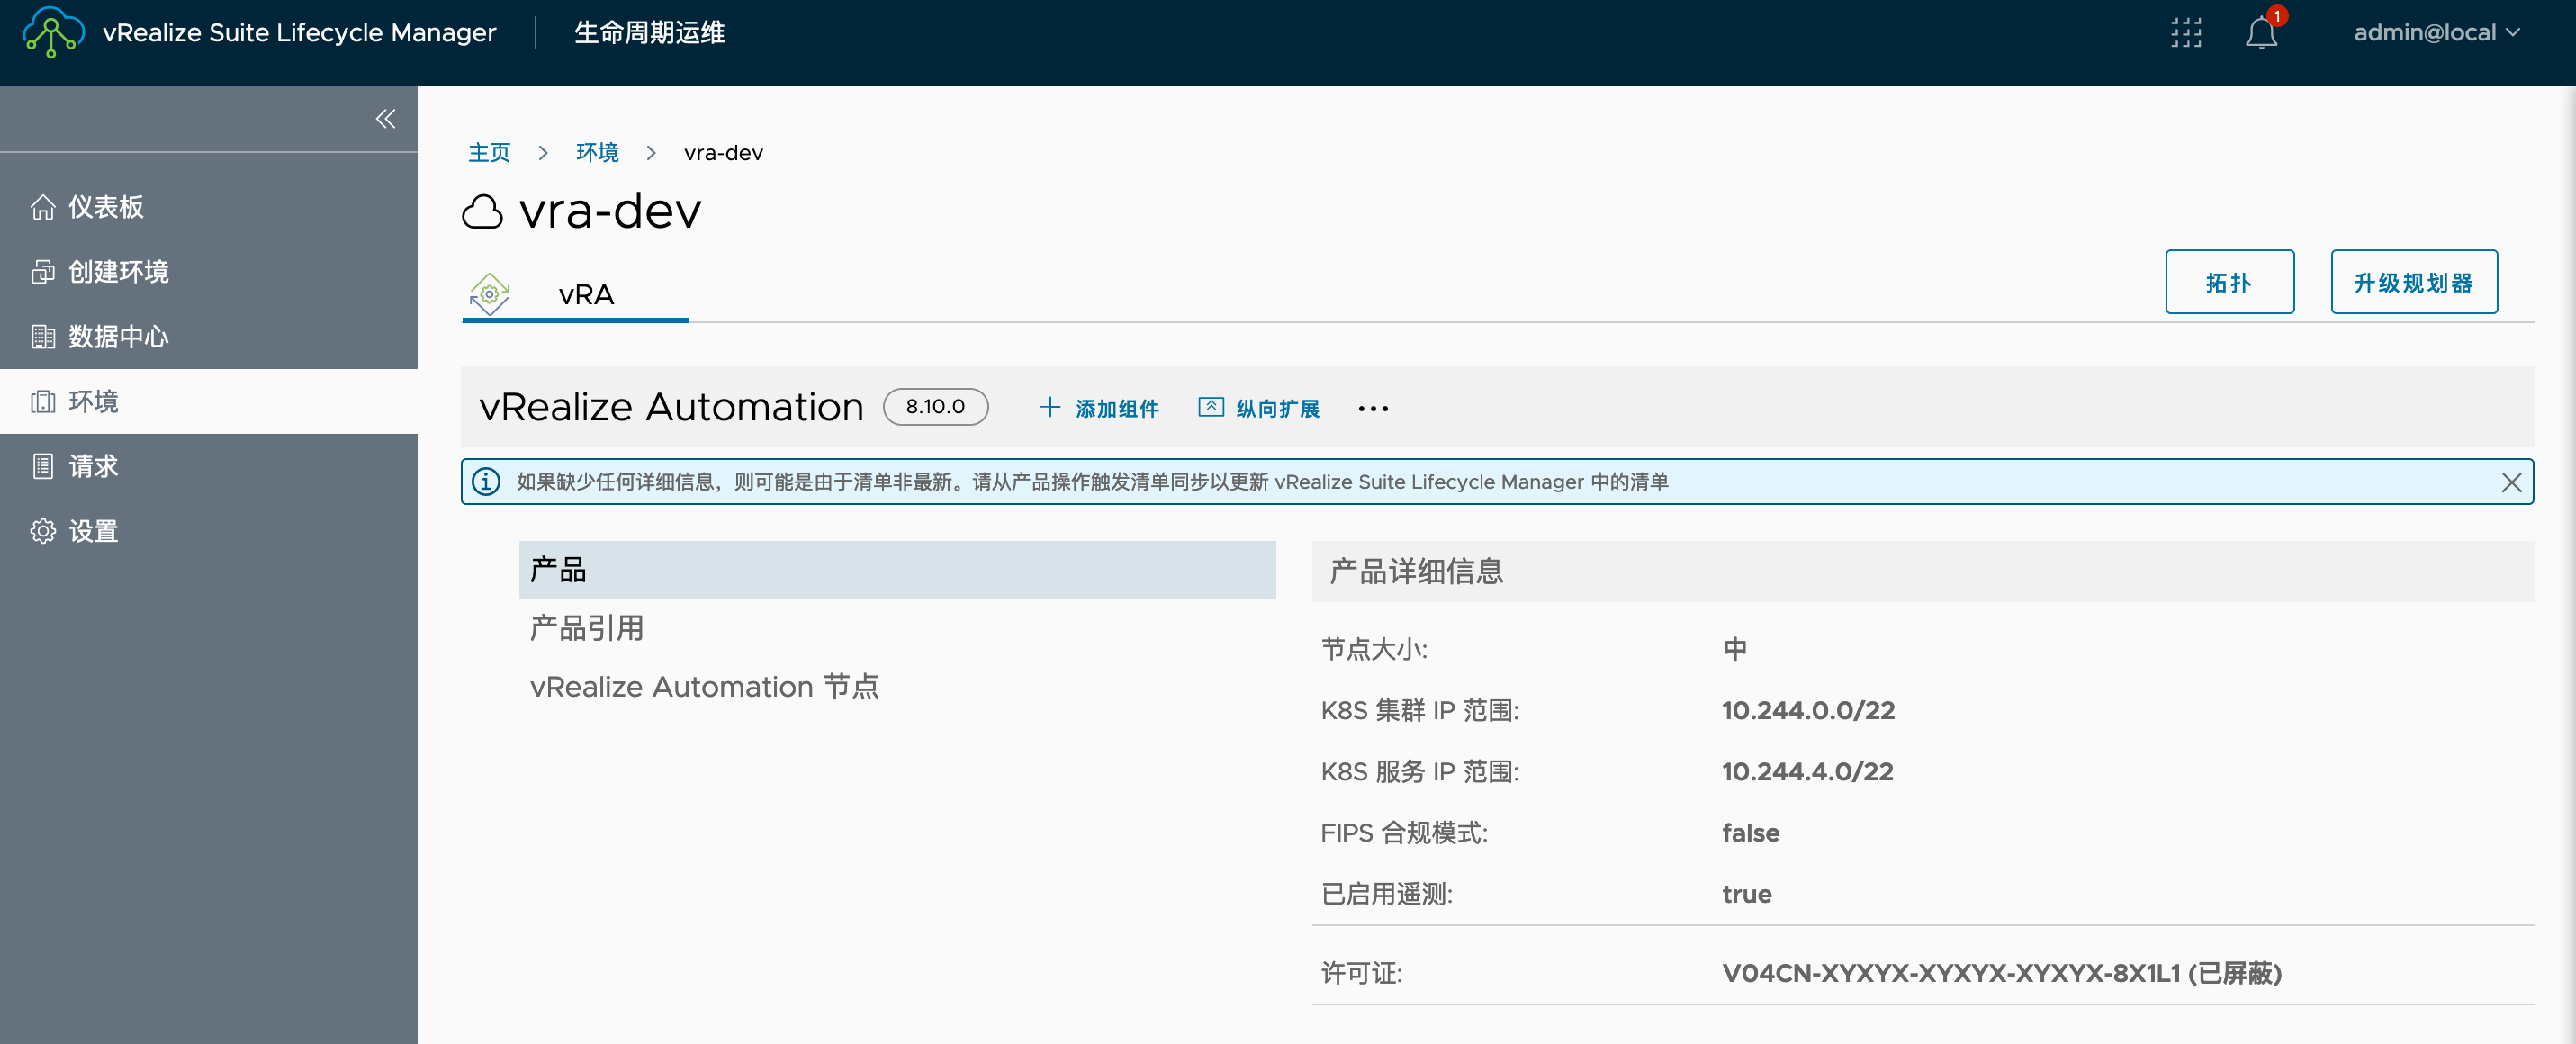The height and width of the screenshot is (1044, 2576).
Task: Click 纵向扩展 action
Action: [x=1259, y=408]
